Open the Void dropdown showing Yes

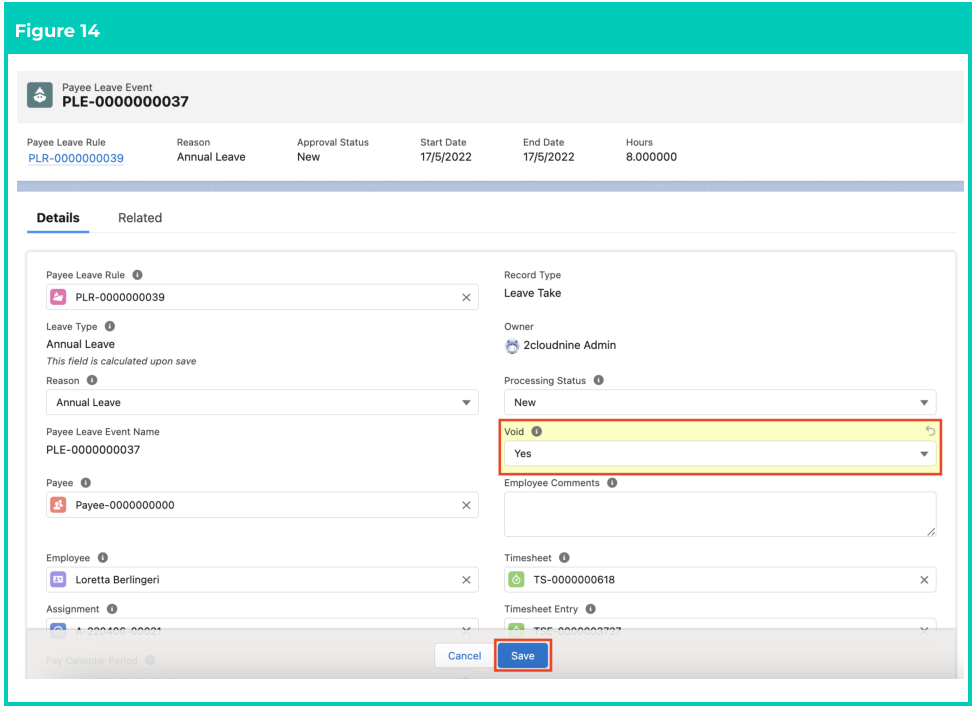720,454
